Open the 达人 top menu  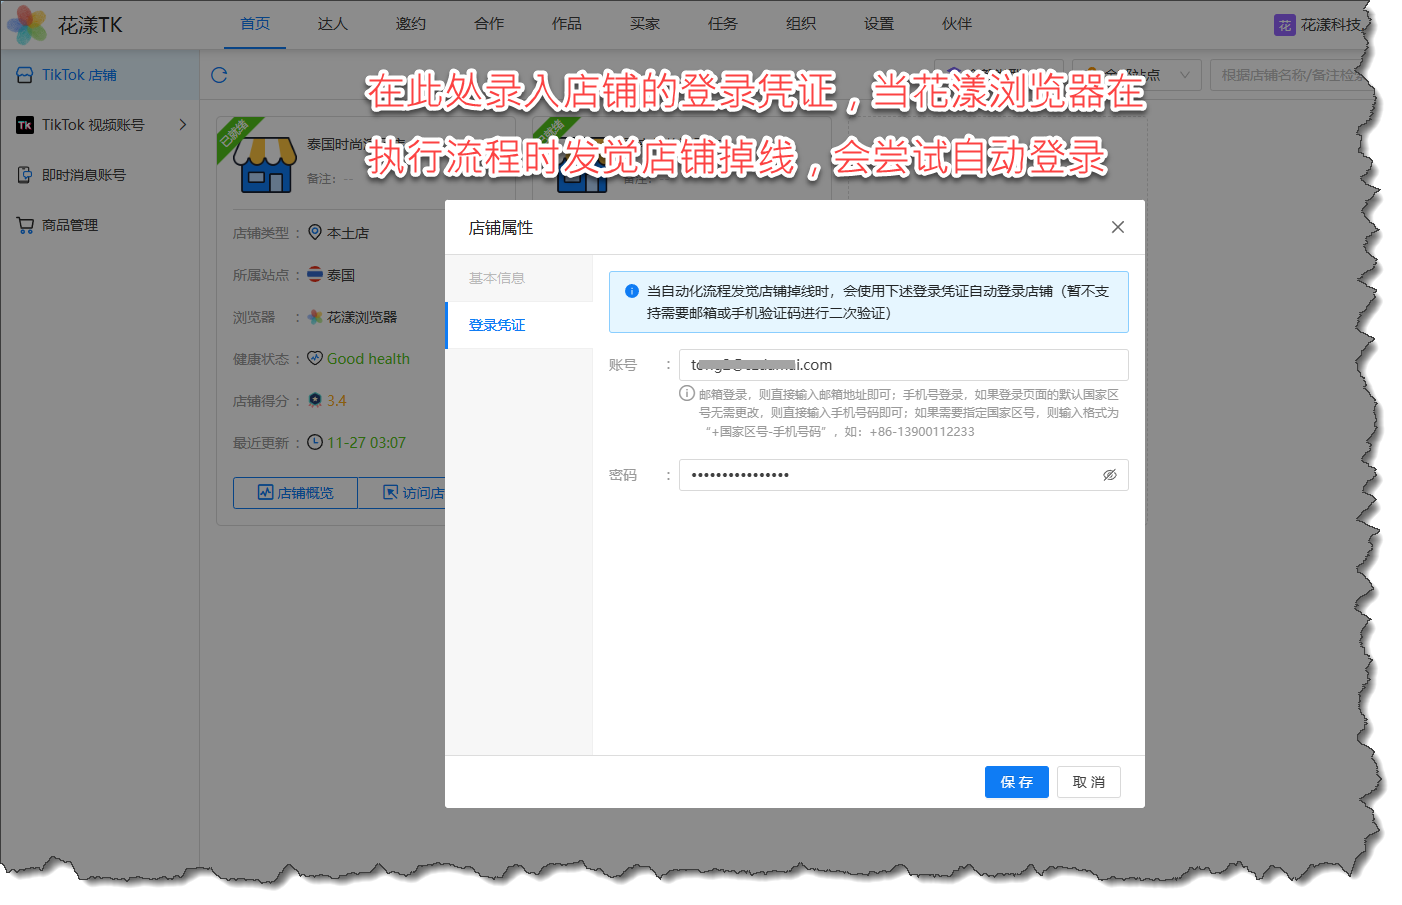point(332,24)
